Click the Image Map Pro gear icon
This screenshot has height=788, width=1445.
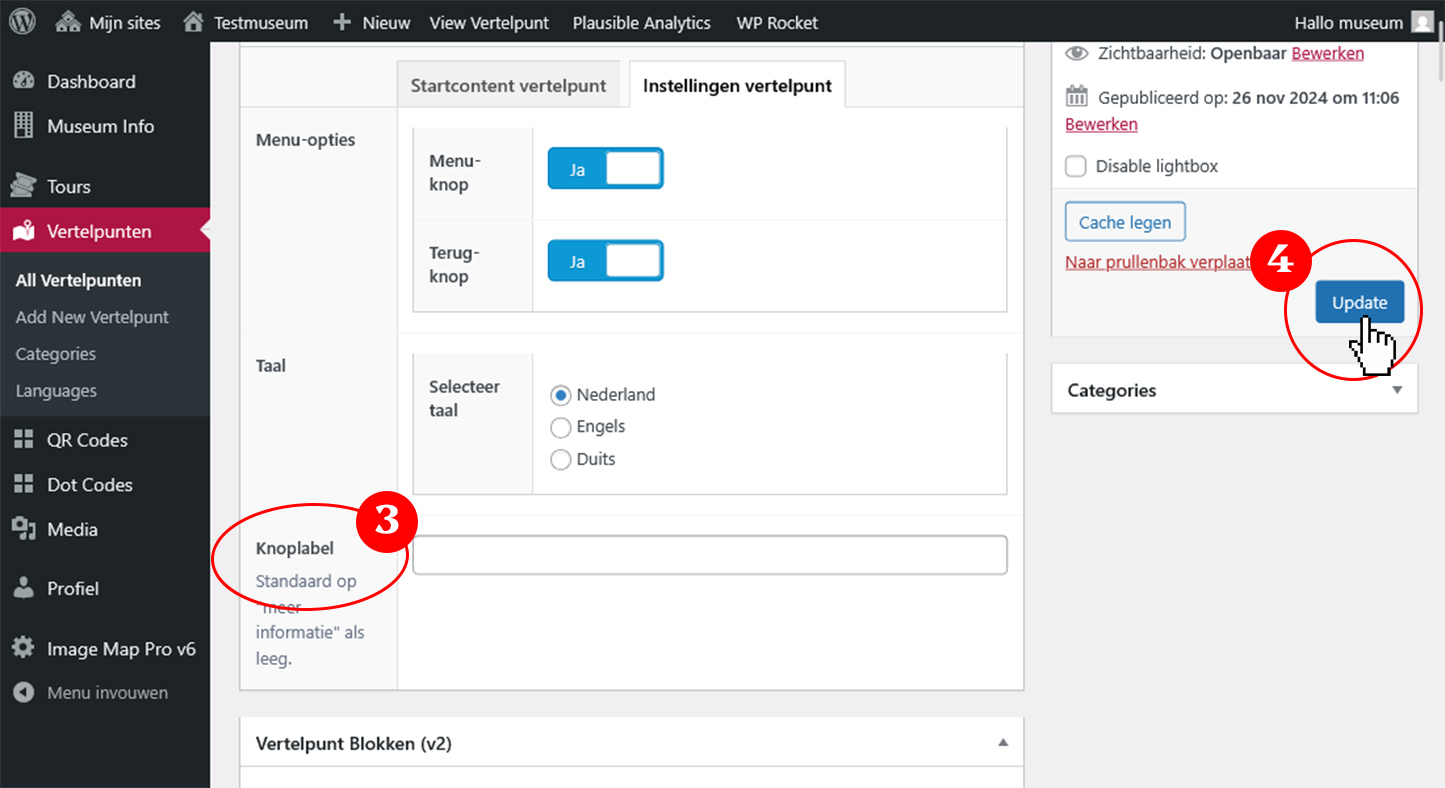pos(24,649)
